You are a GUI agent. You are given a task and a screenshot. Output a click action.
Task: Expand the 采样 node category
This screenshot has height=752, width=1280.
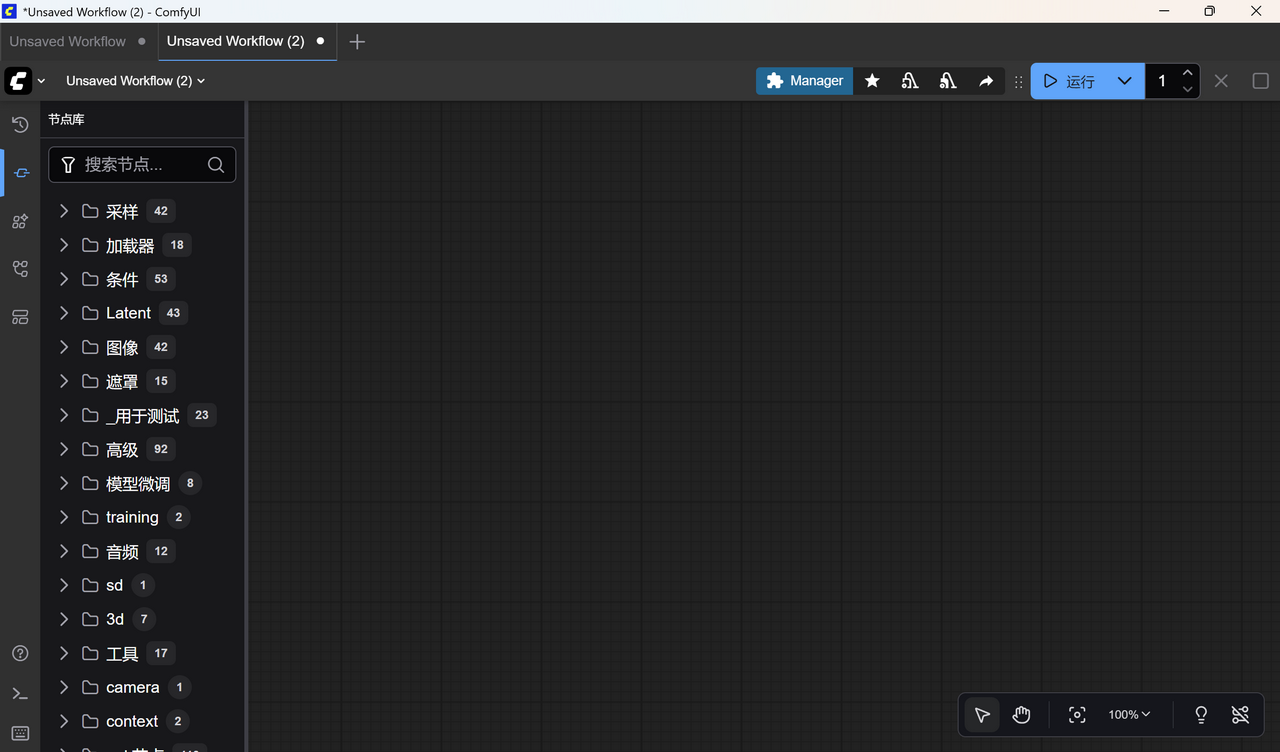[x=63, y=211]
